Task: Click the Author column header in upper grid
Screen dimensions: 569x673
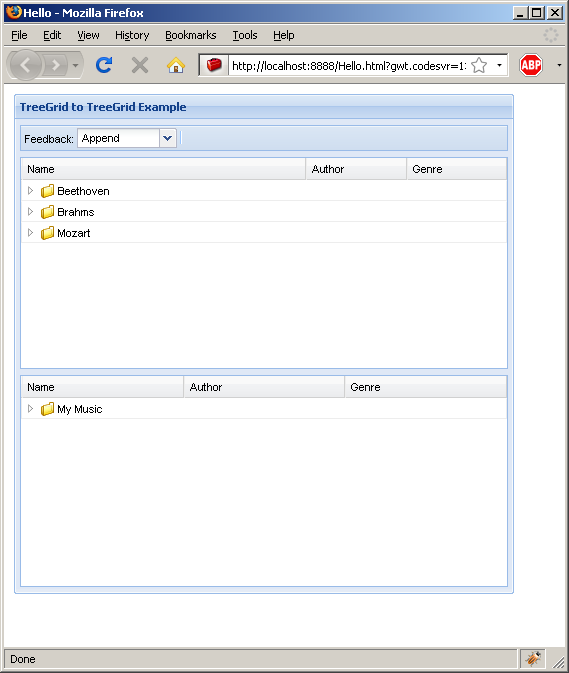Action: [356, 169]
